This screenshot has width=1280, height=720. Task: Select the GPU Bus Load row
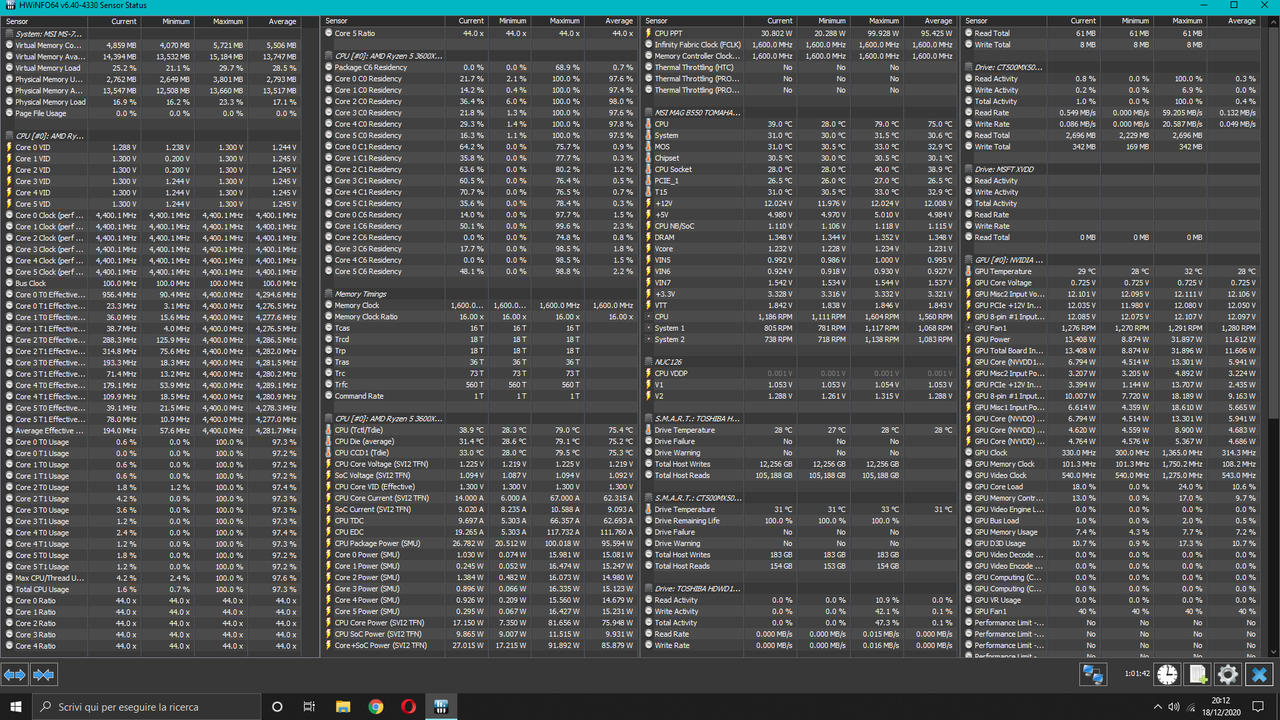click(1112, 521)
